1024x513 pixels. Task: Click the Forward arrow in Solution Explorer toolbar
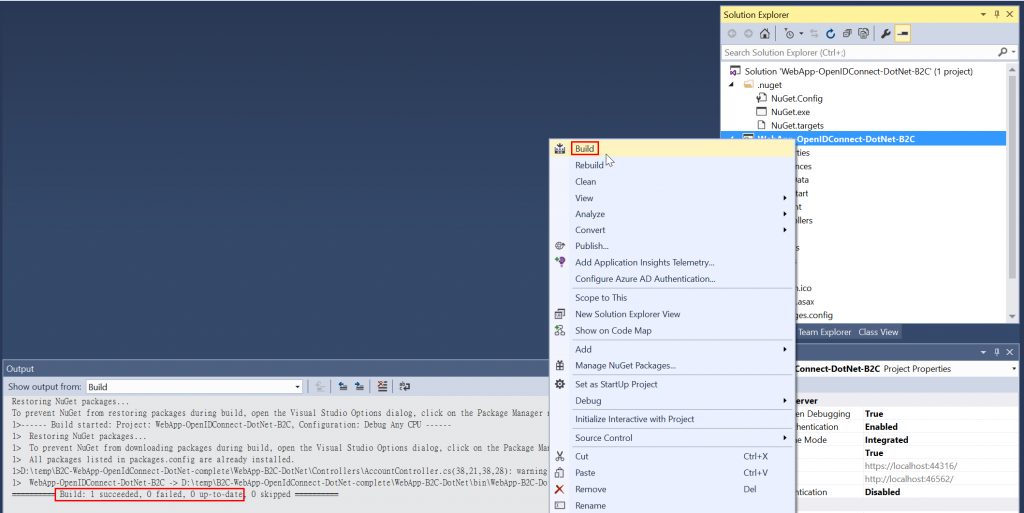tap(748, 33)
